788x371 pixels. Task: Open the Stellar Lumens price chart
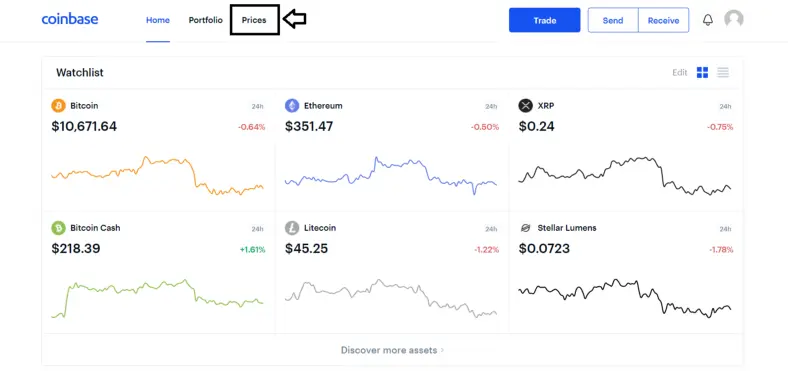coord(625,299)
